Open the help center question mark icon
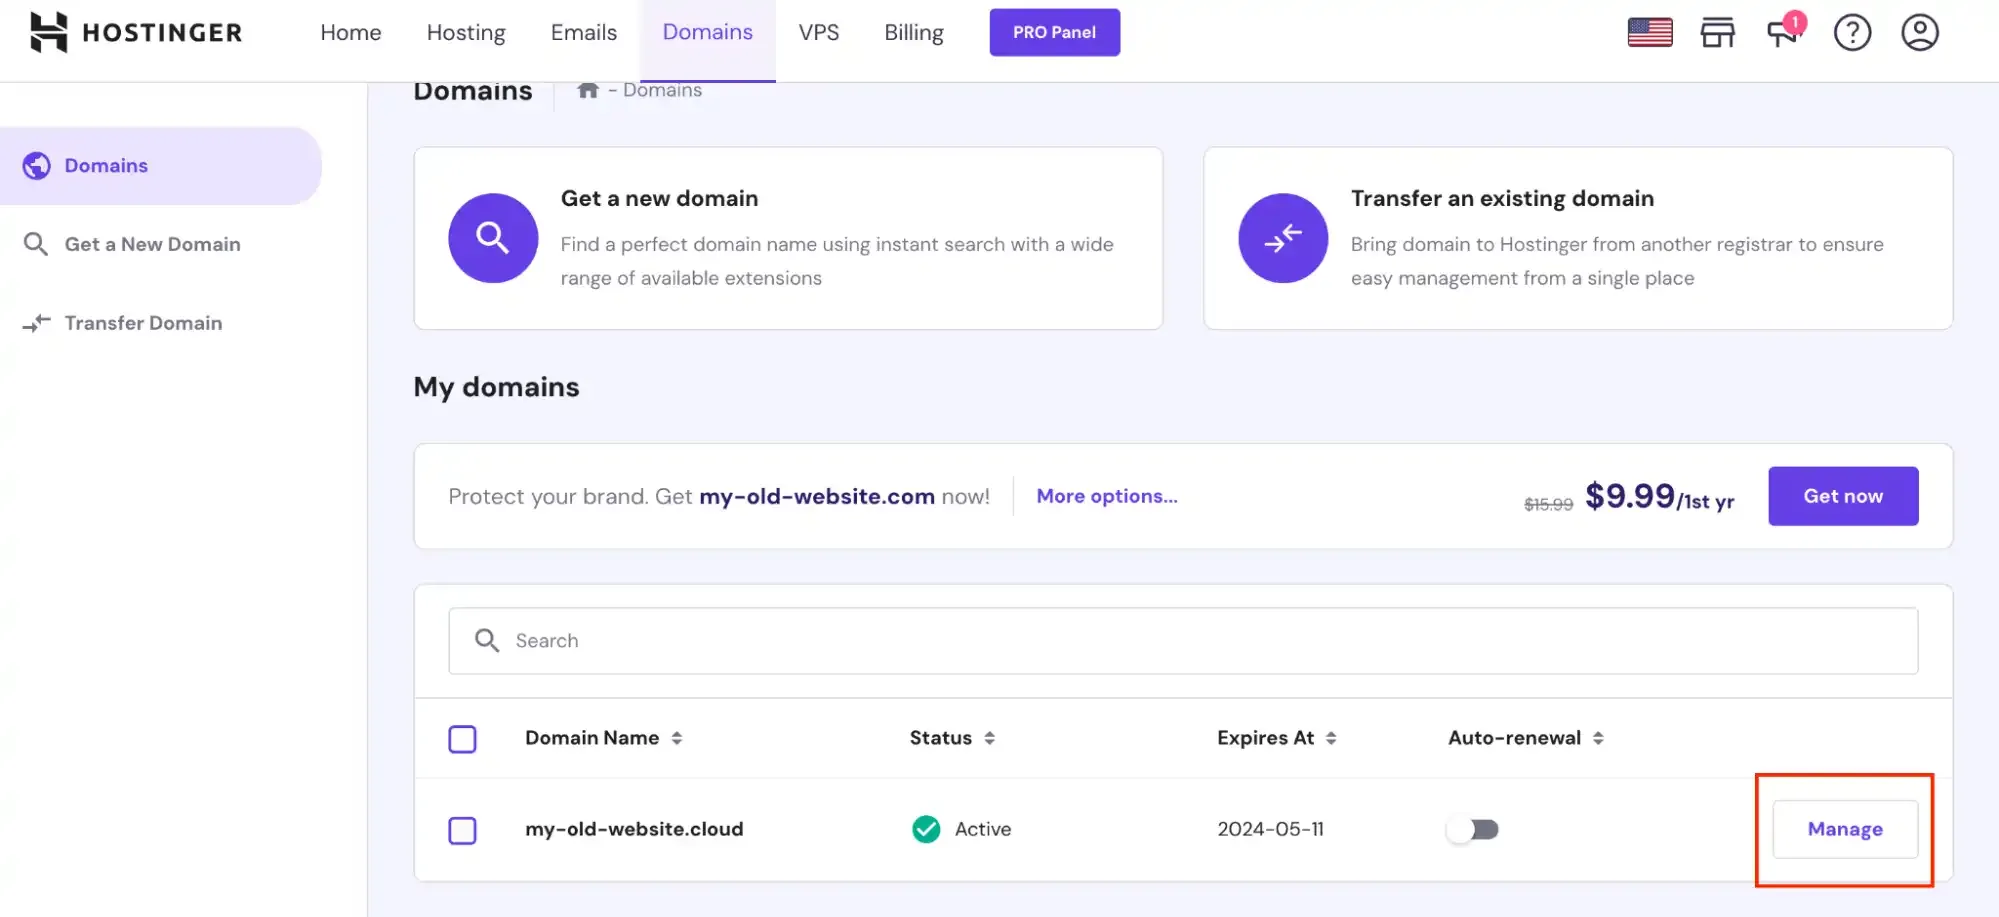Image resolution: width=1999 pixels, height=917 pixels. coord(1852,33)
